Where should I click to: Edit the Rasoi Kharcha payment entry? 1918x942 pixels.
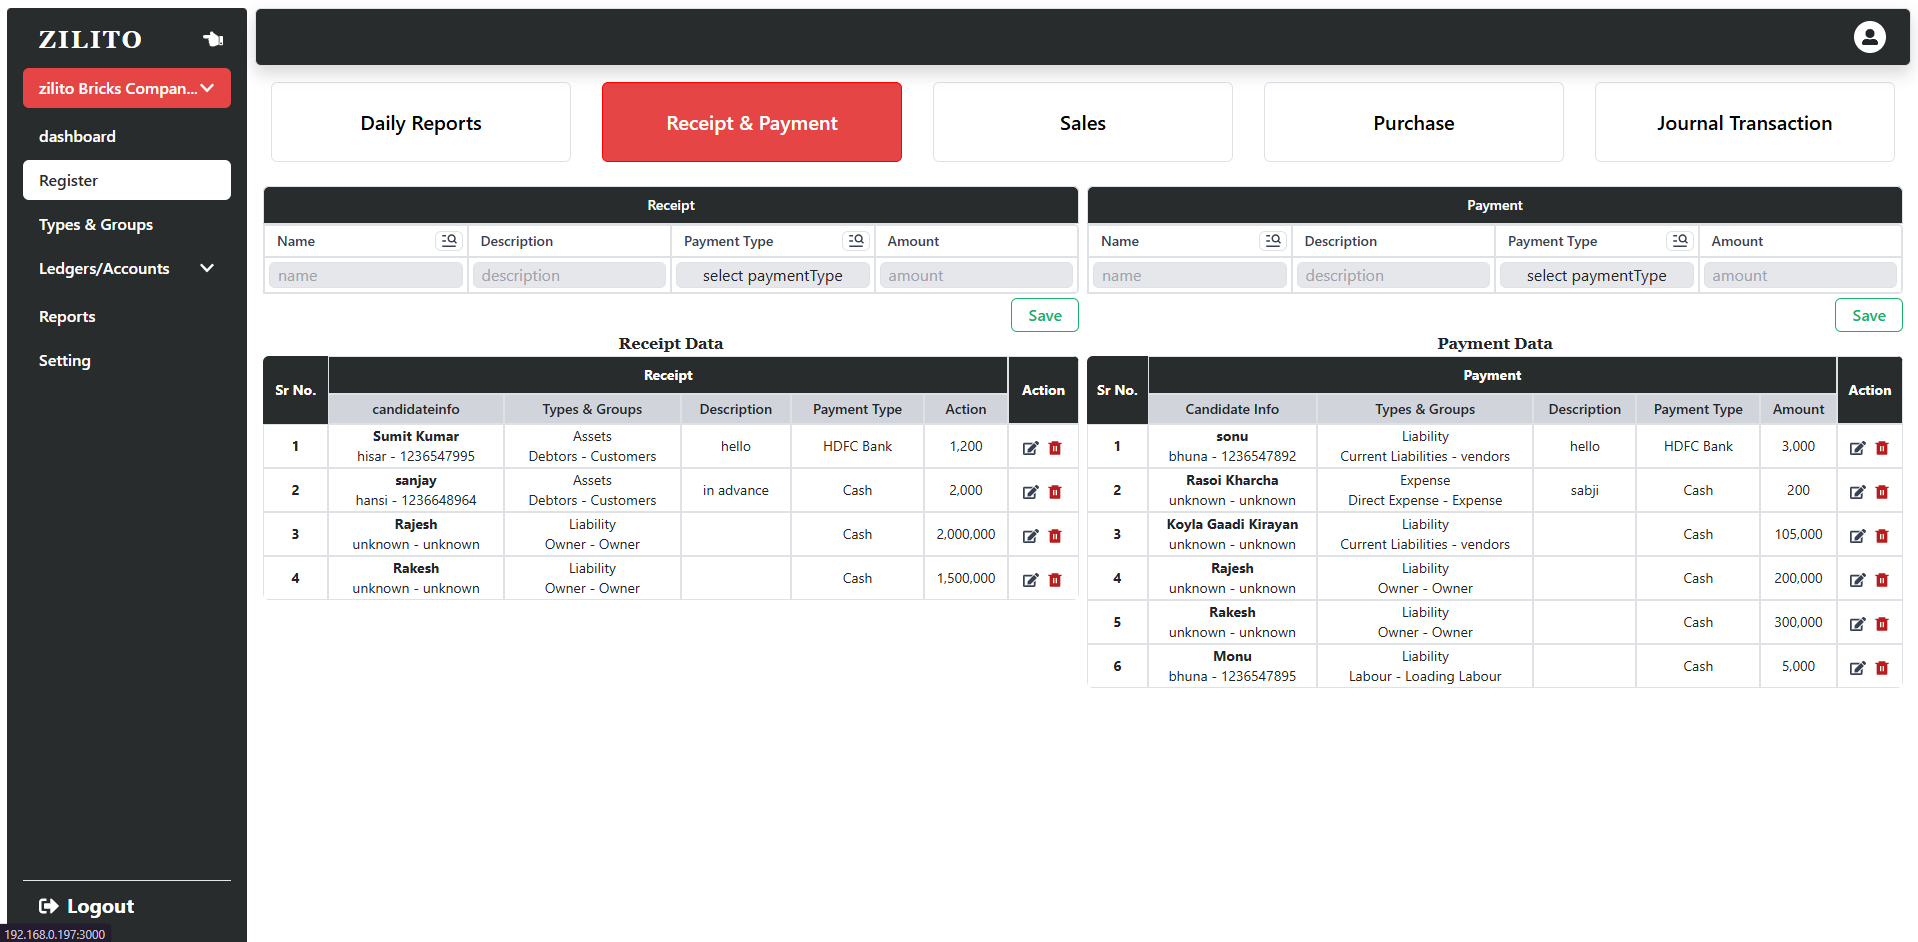(x=1857, y=492)
